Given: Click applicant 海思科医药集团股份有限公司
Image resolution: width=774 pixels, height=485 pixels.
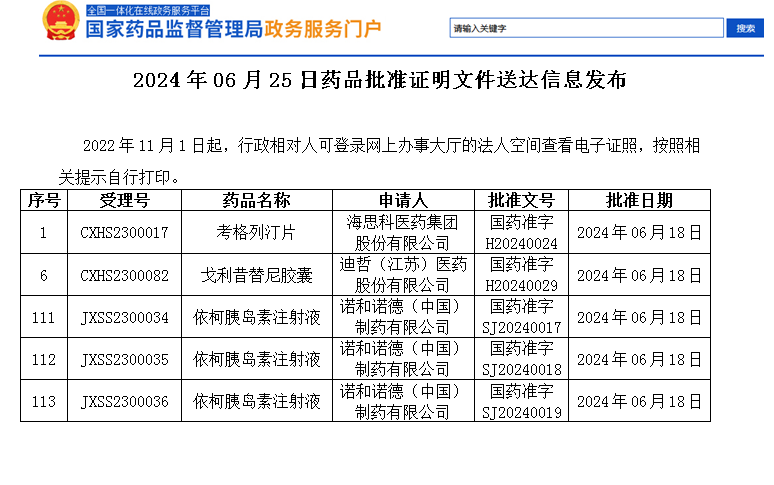Looking at the screenshot, I should 403,232.
